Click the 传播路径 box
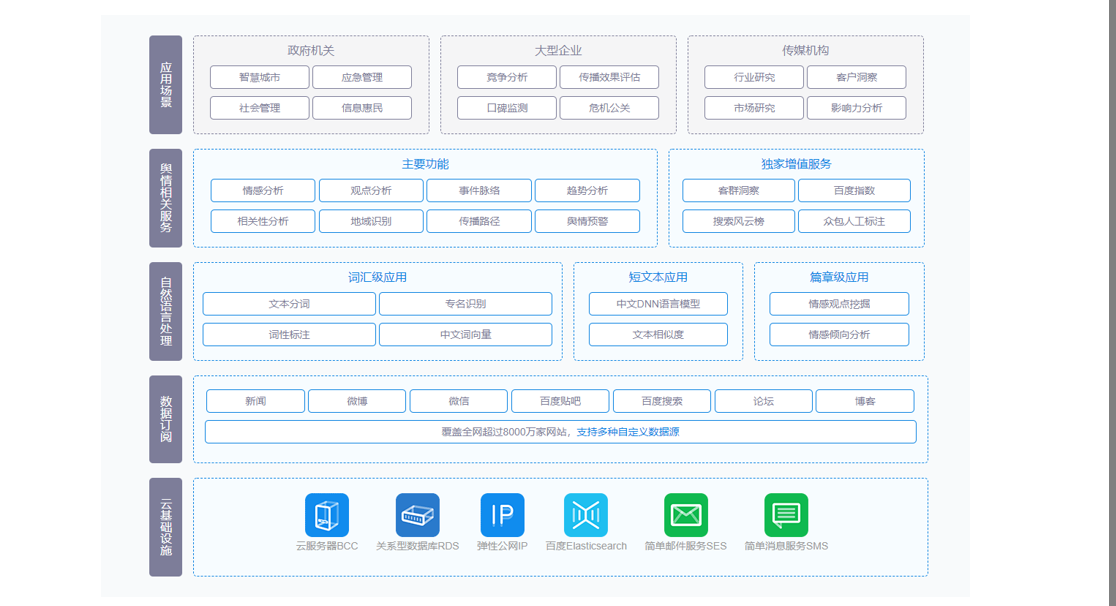The image size is (1116, 606). [479, 221]
